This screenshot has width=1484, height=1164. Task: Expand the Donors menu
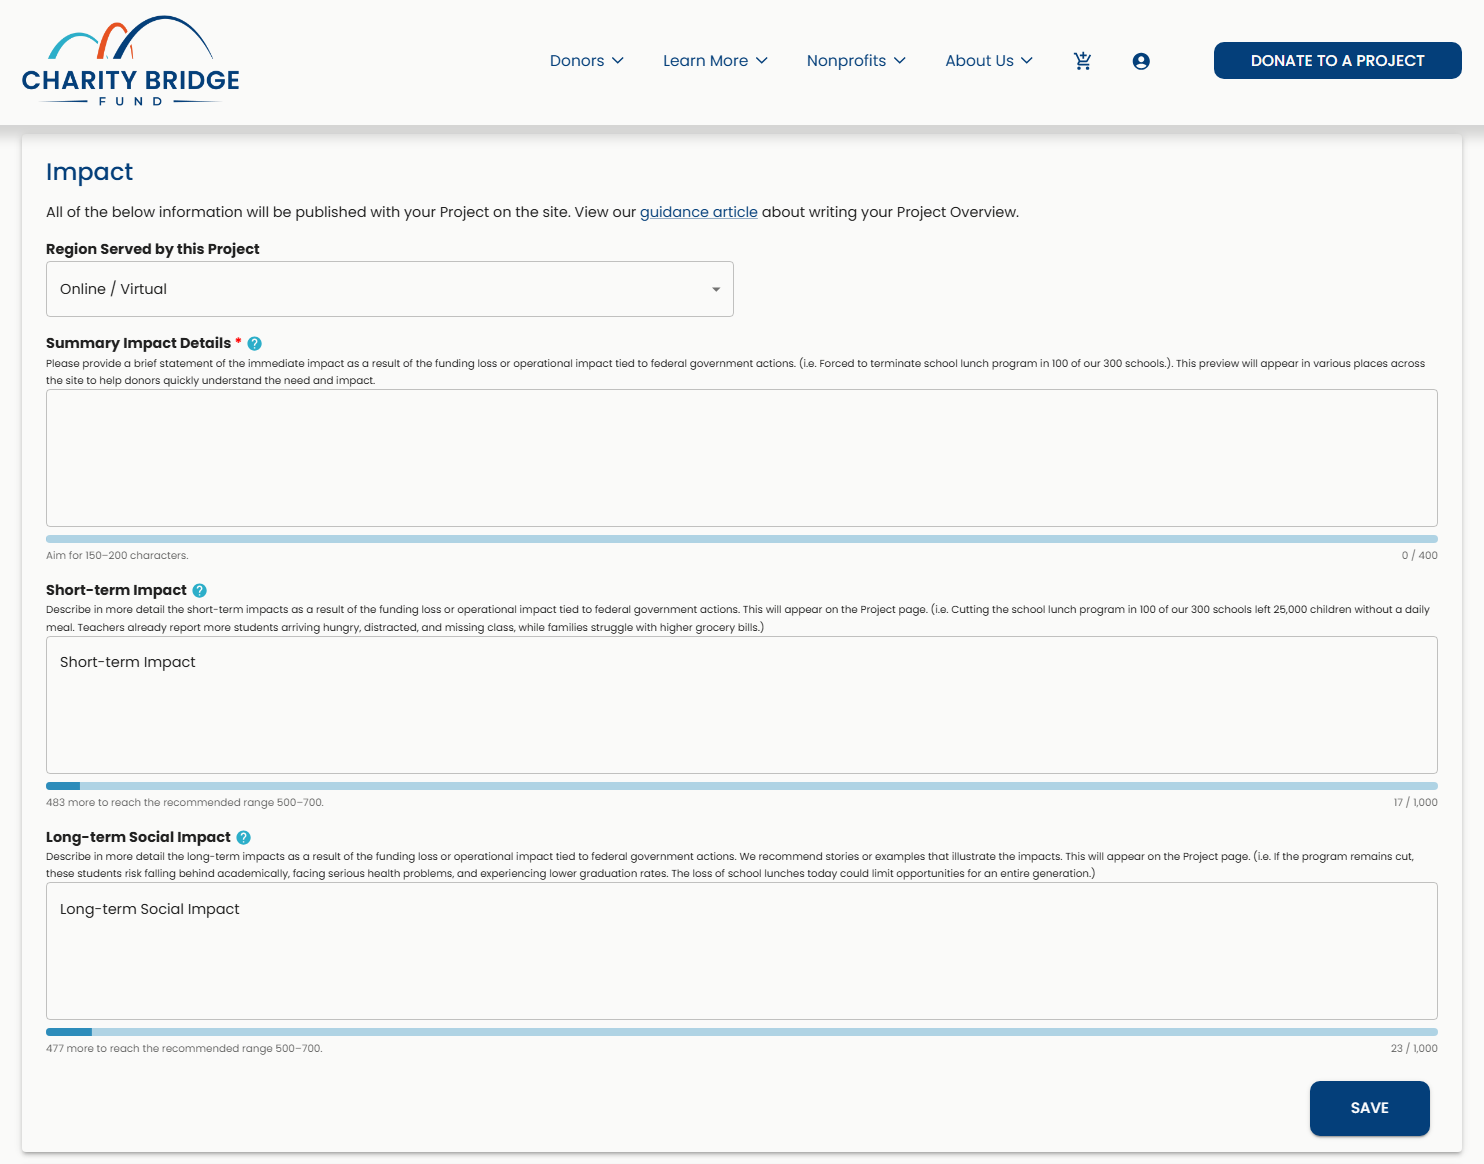[587, 61]
